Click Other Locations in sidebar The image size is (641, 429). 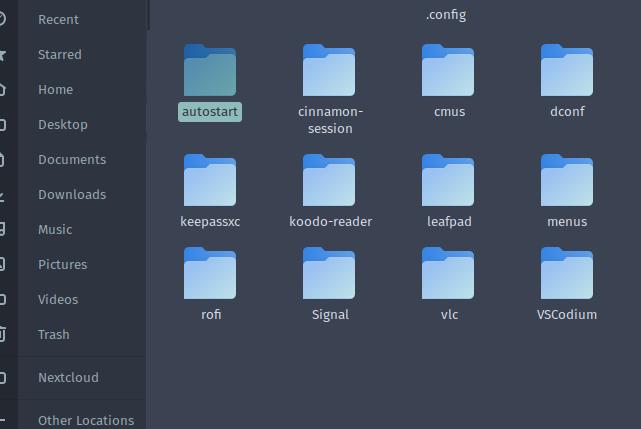[x=86, y=420]
